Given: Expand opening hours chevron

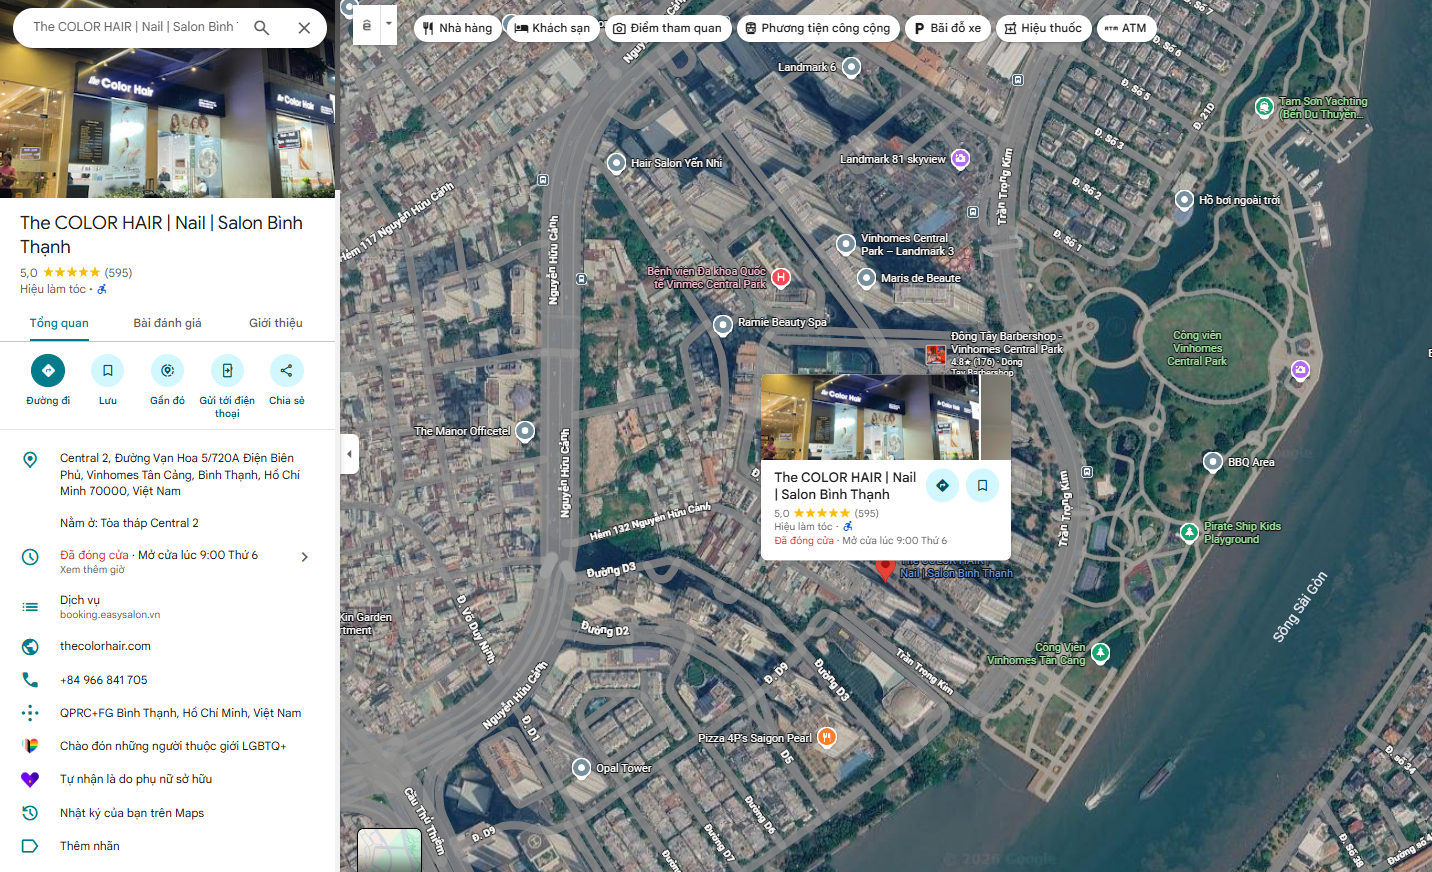Looking at the screenshot, I should 305,557.
